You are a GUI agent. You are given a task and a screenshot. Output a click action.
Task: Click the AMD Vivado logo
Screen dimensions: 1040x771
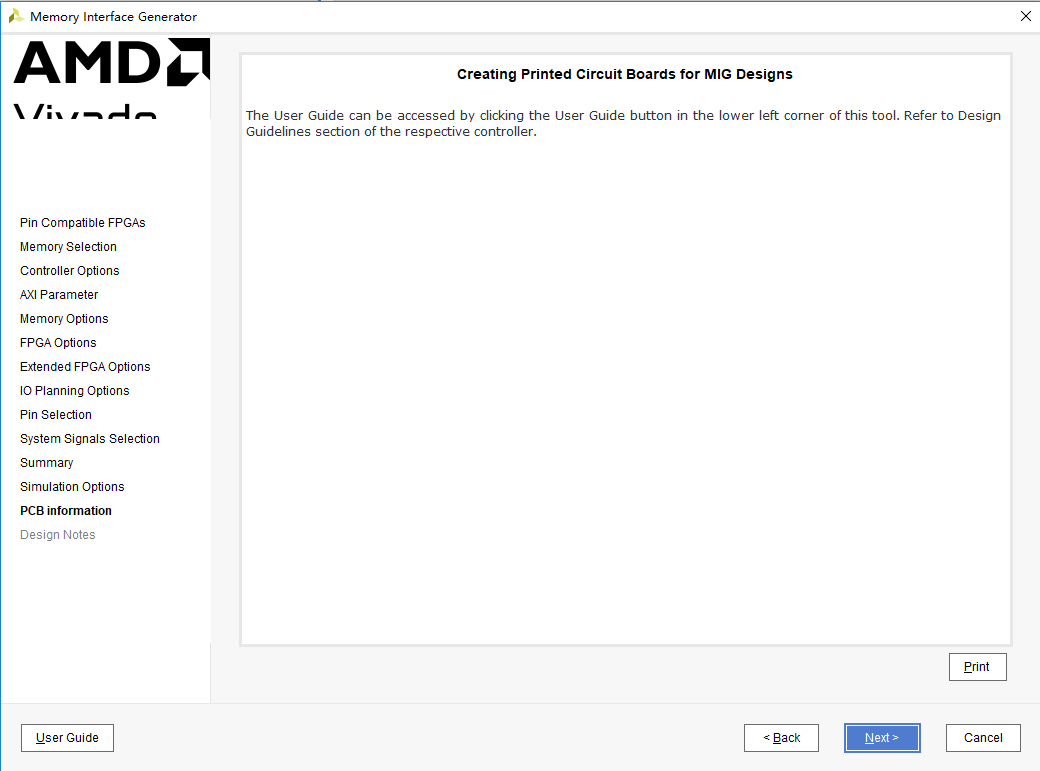tap(111, 78)
